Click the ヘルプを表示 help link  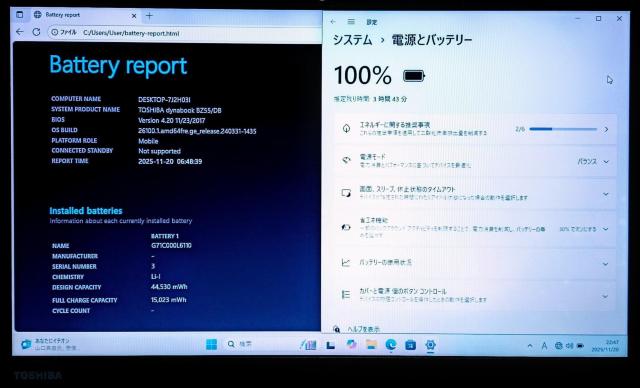tap(363, 329)
